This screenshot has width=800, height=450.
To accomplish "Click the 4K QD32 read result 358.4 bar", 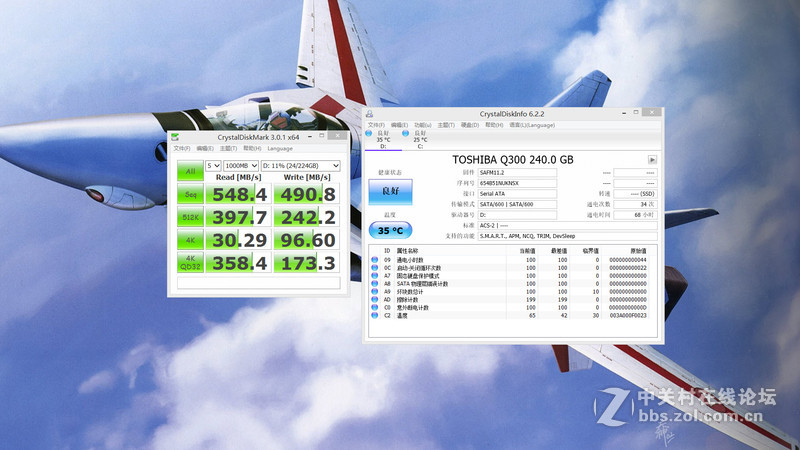I will pyautogui.click(x=239, y=262).
